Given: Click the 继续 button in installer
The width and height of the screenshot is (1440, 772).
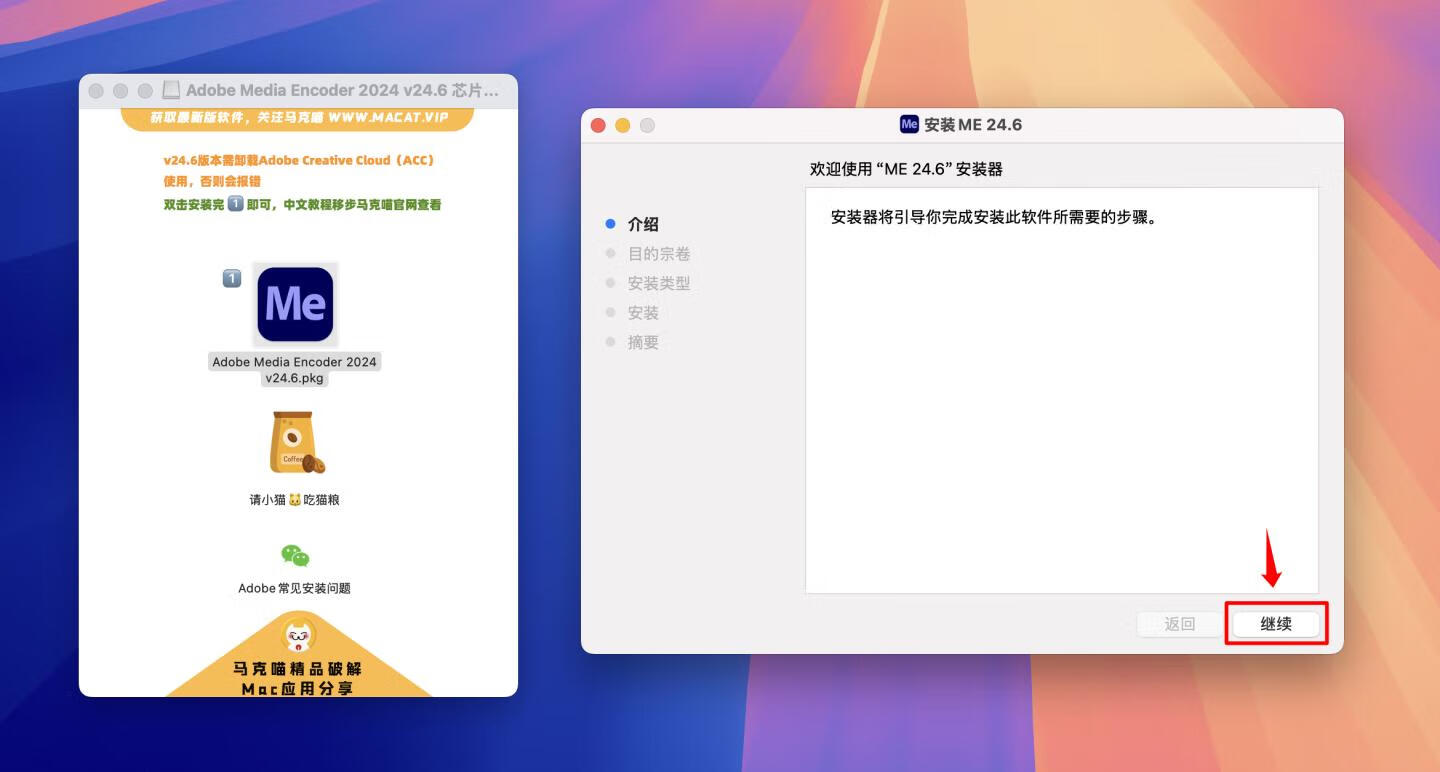Looking at the screenshot, I should click(x=1276, y=624).
